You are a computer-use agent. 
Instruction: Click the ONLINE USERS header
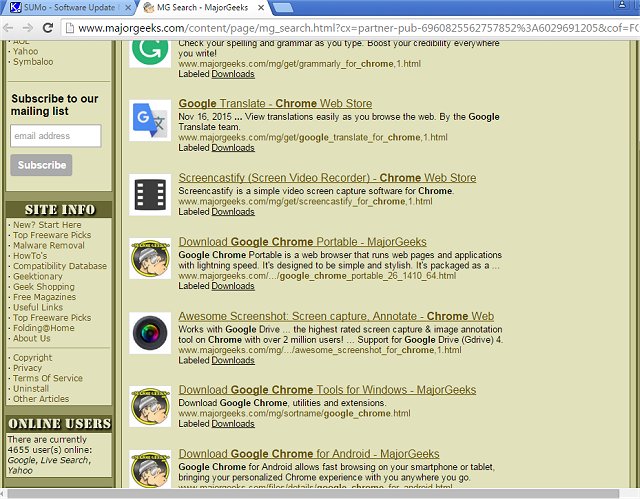pos(59,424)
